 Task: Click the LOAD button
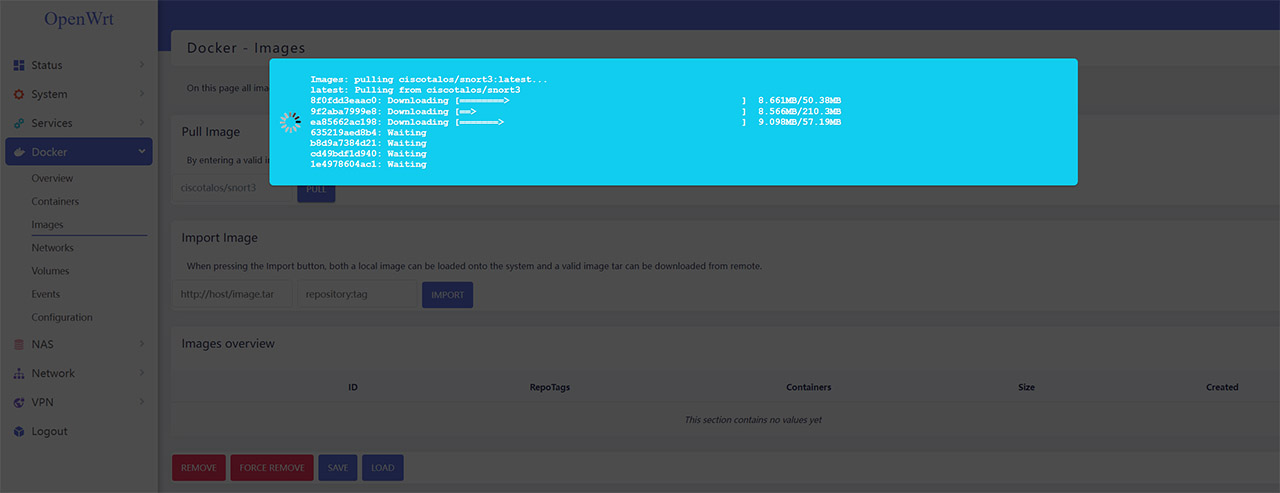click(383, 468)
